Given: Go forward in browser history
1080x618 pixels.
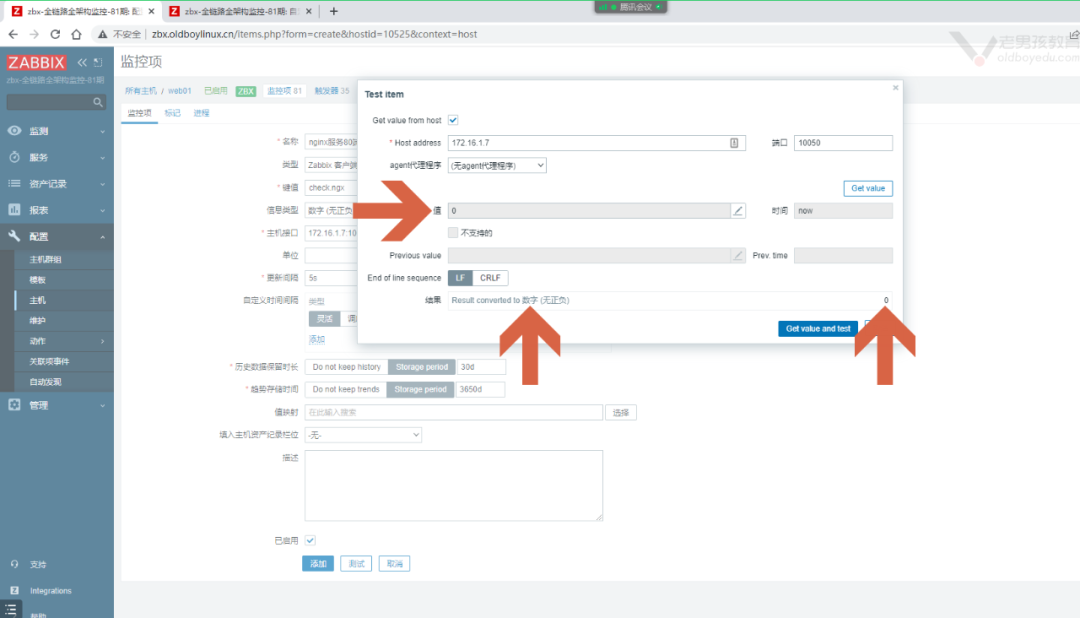Looking at the screenshot, I should pyautogui.click(x=34, y=34).
